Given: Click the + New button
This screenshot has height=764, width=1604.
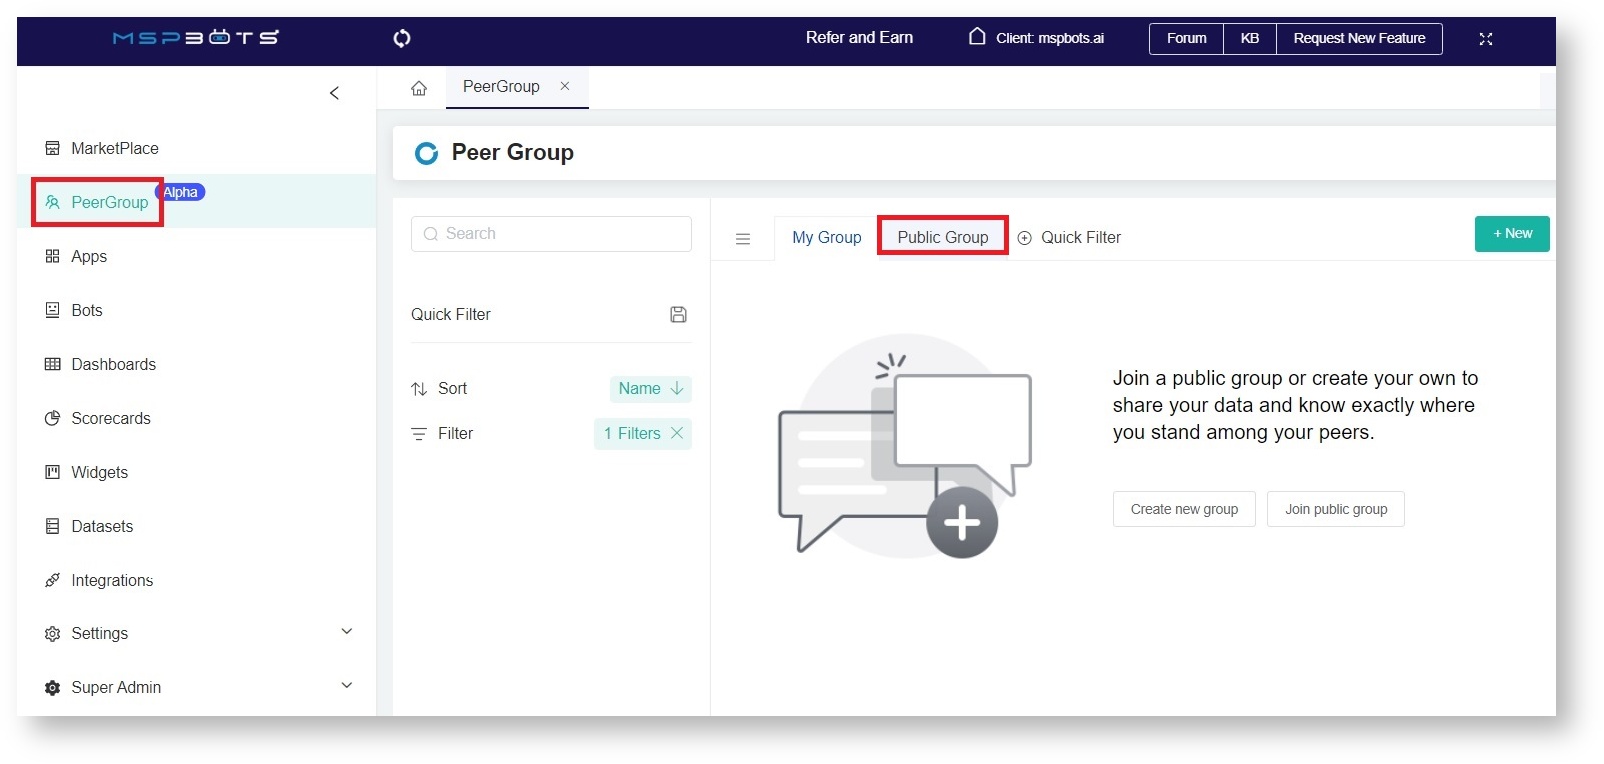Looking at the screenshot, I should click(1511, 234).
